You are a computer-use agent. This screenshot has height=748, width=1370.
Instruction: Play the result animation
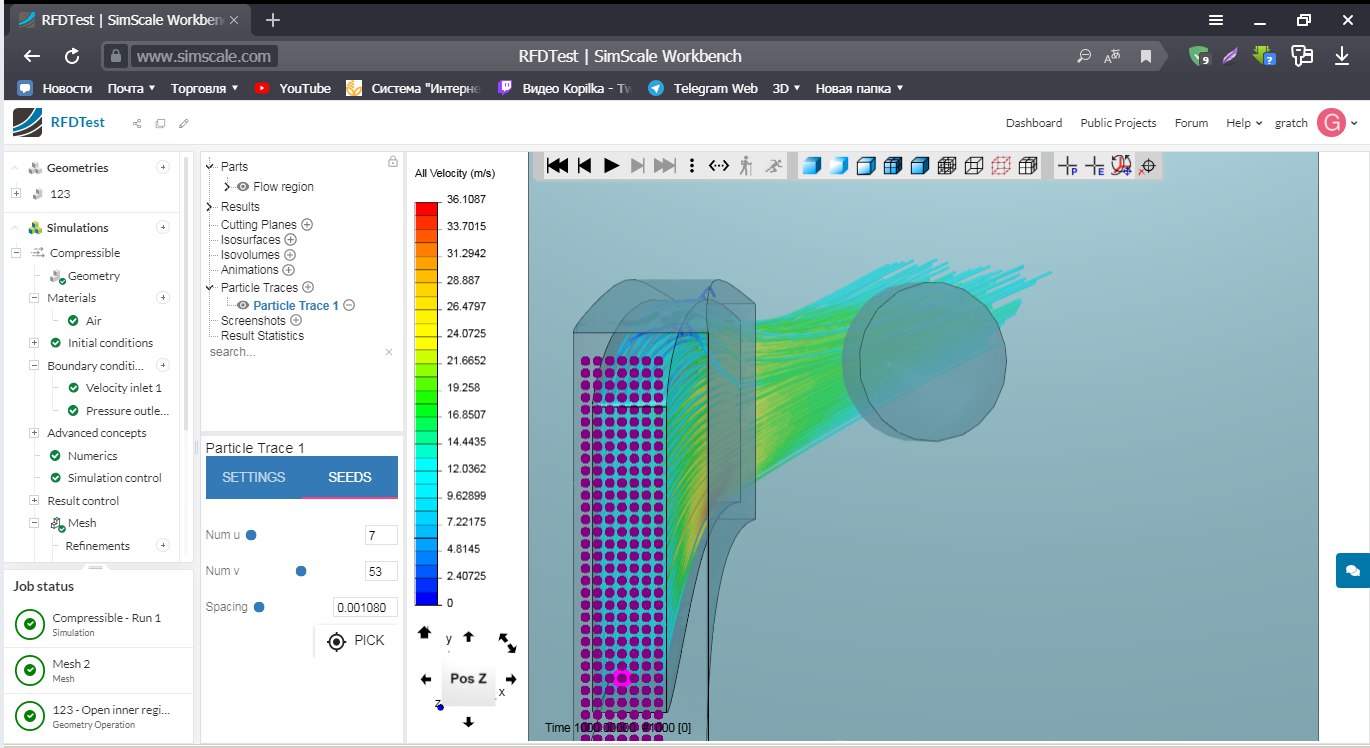tap(612, 165)
